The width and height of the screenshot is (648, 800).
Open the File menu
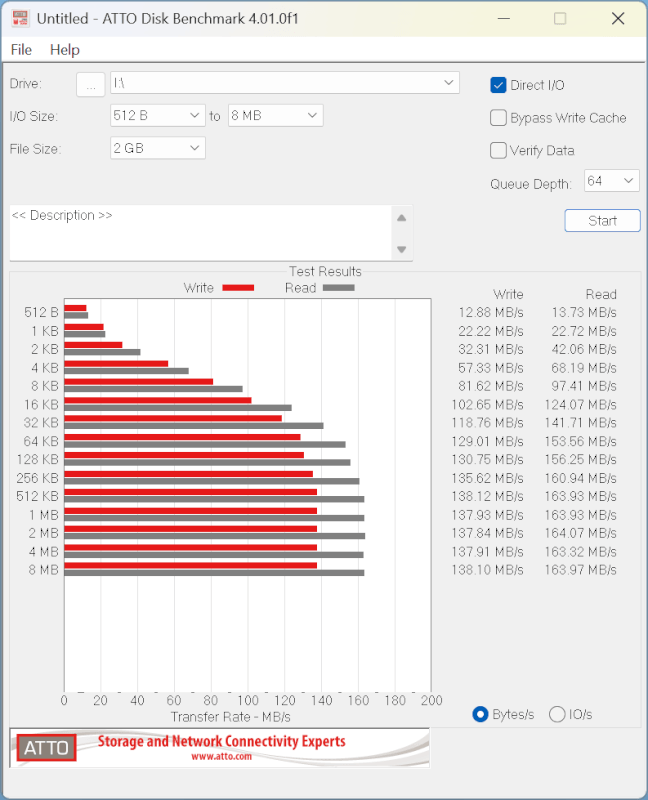point(21,49)
